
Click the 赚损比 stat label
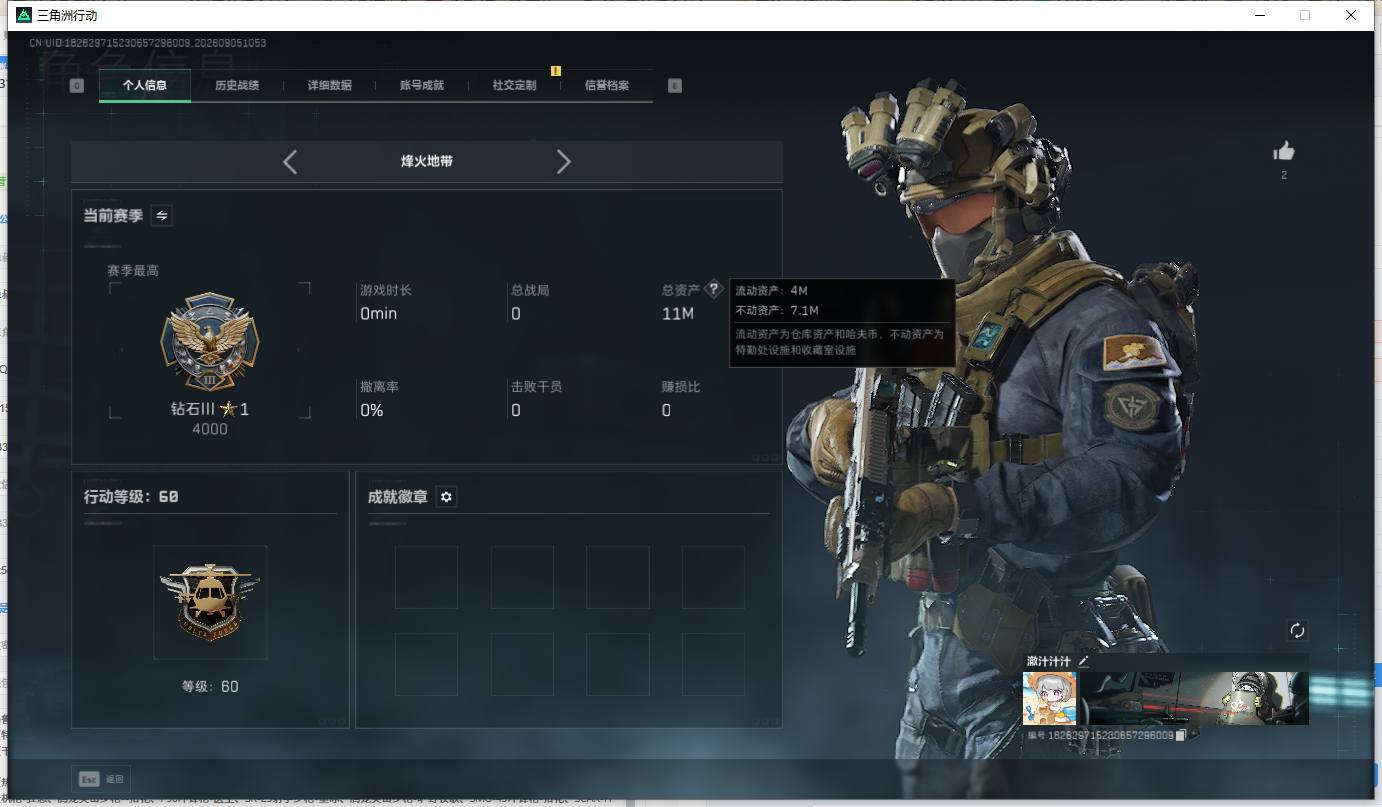pos(681,387)
